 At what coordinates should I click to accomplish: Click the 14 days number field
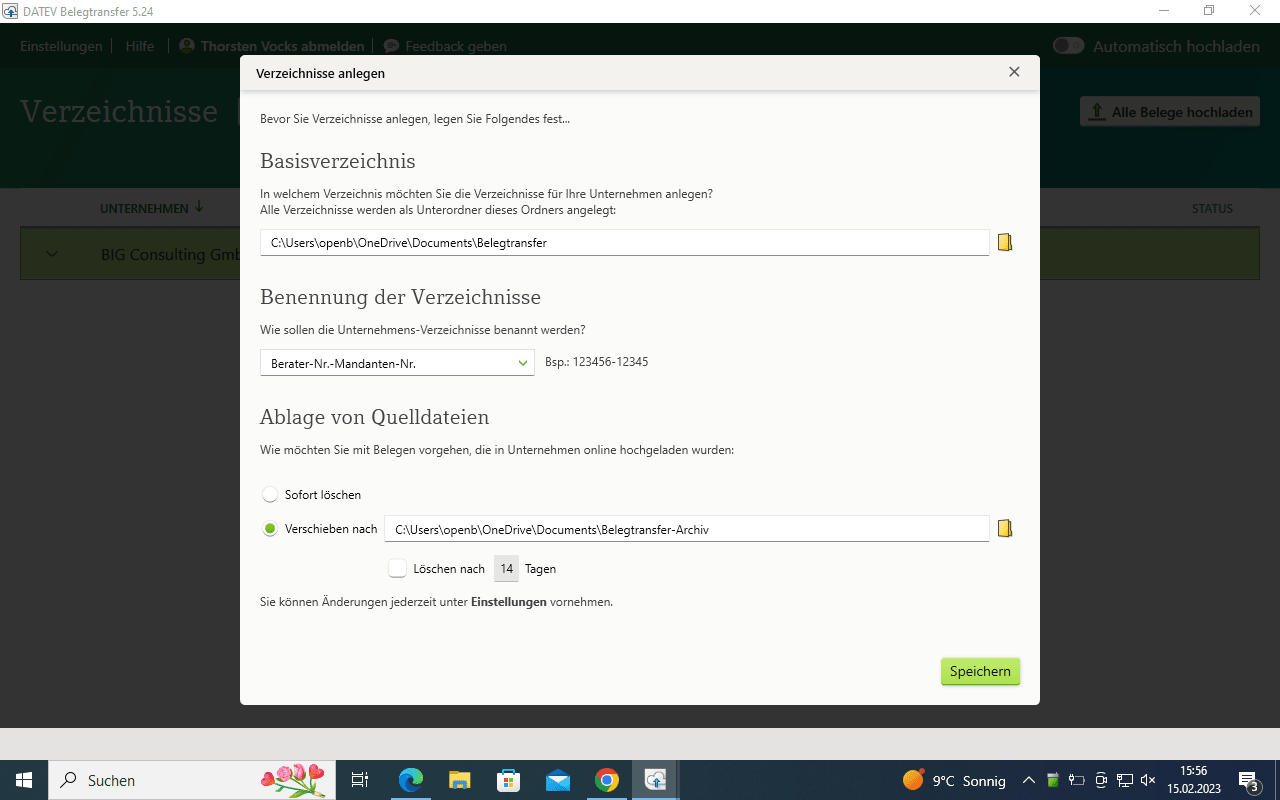[x=507, y=568]
